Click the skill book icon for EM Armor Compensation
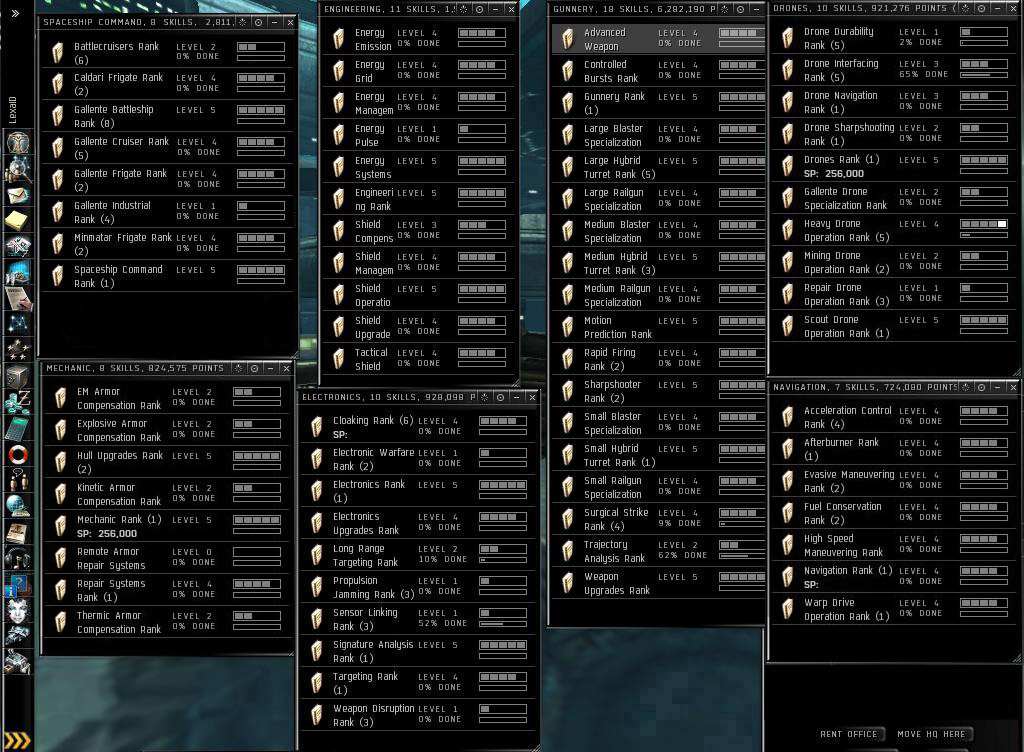 click(61, 398)
